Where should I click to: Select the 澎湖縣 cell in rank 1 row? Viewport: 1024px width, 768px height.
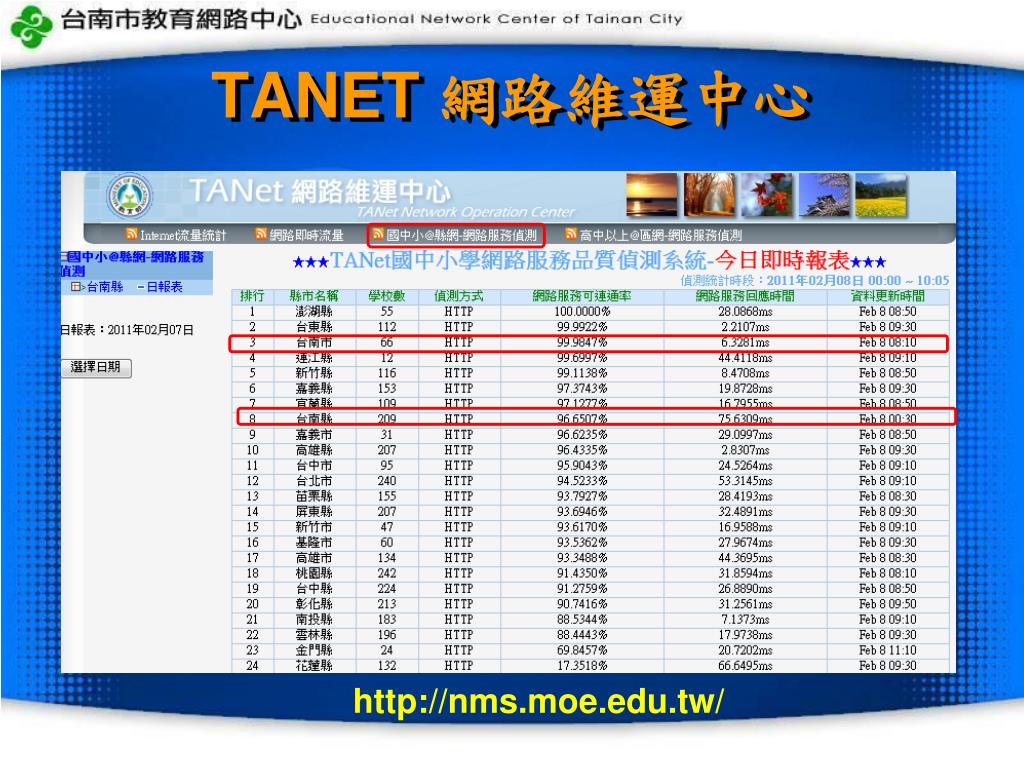pyautogui.click(x=314, y=312)
